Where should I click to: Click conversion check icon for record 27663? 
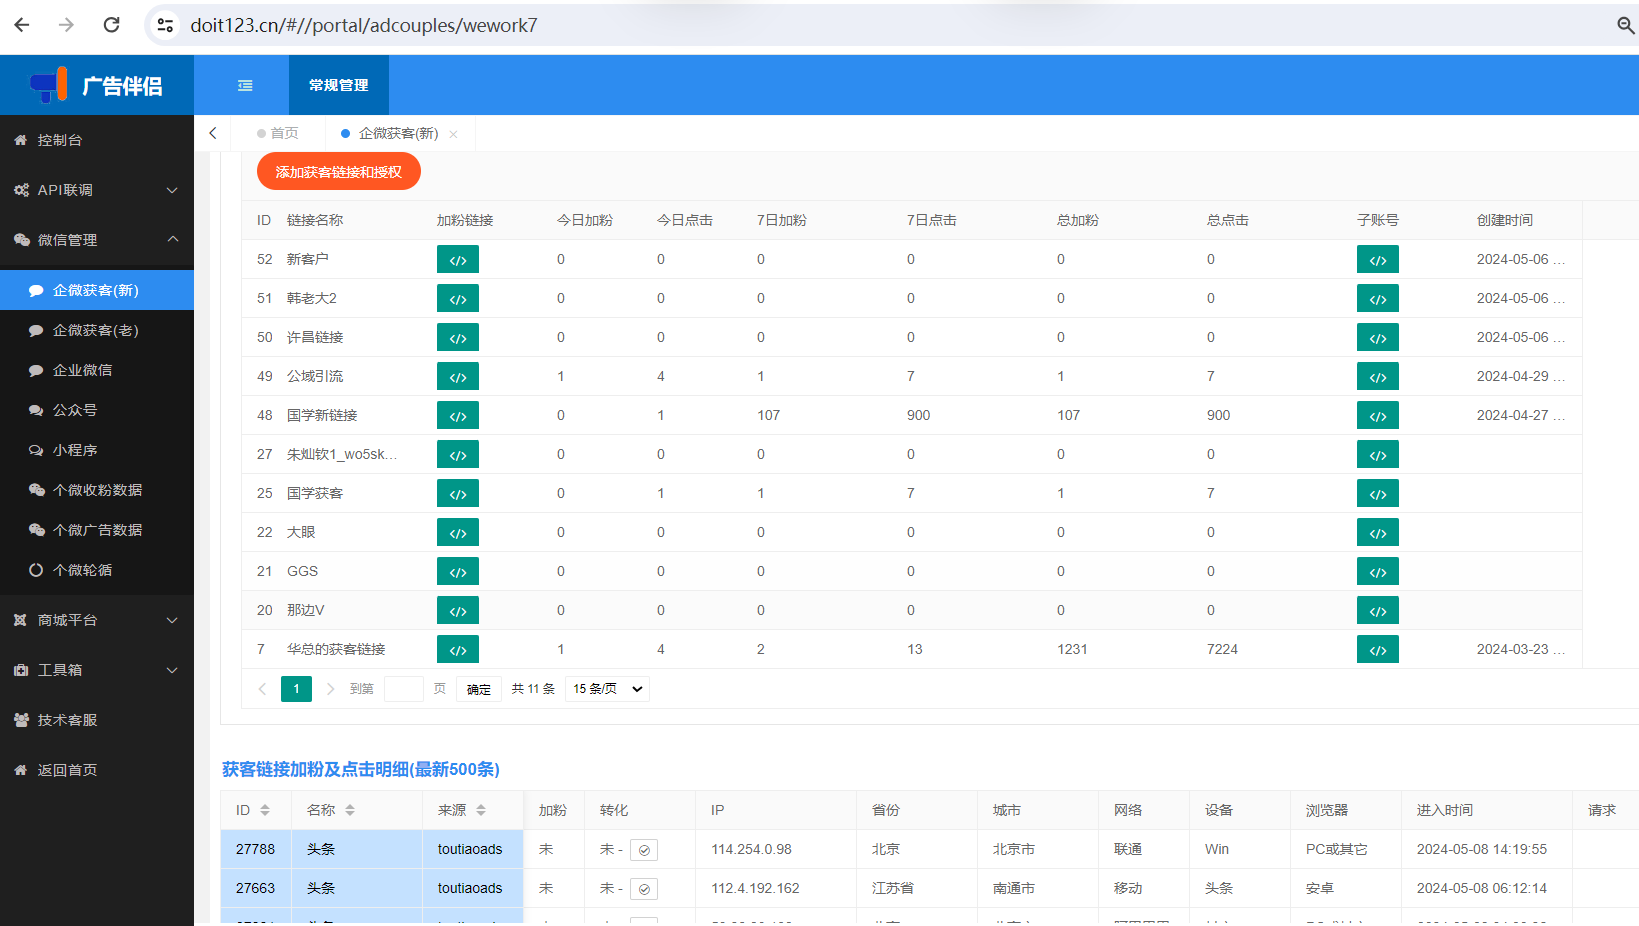[644, 889]
